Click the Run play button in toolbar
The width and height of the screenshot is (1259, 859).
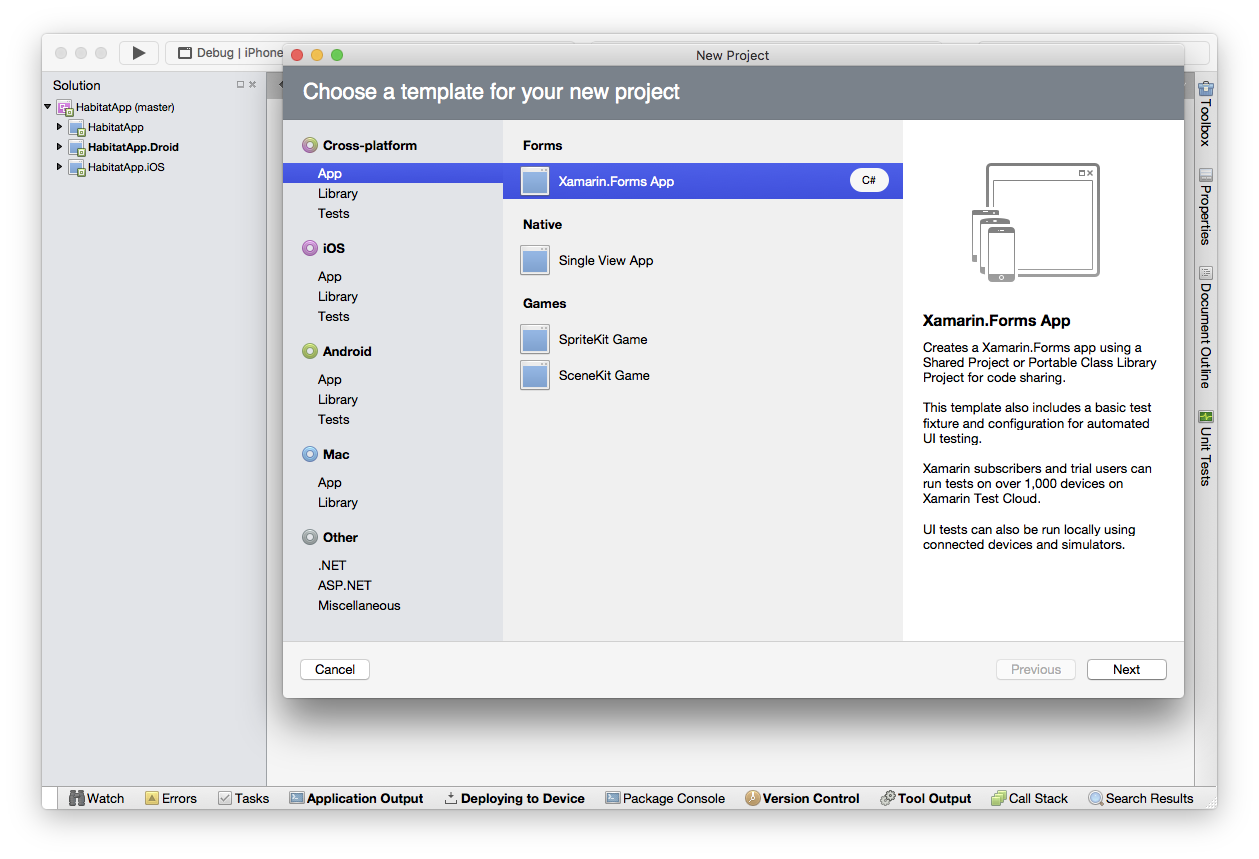139,53
